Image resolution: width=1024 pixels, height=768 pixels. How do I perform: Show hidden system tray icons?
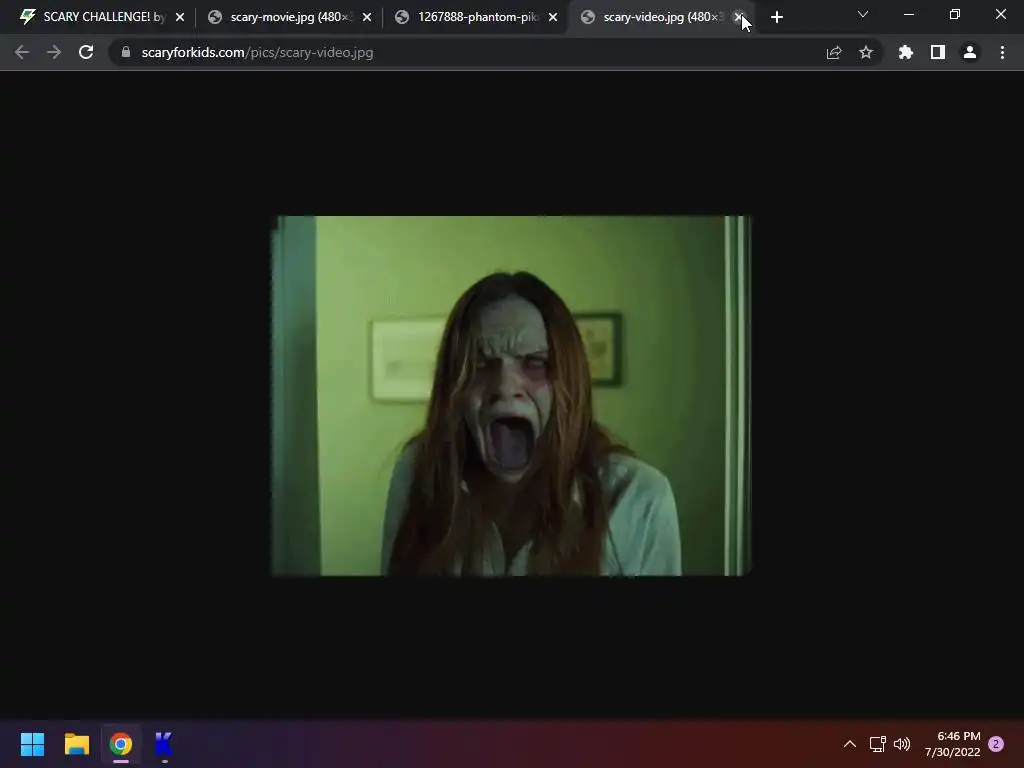(x=850, y=744)
